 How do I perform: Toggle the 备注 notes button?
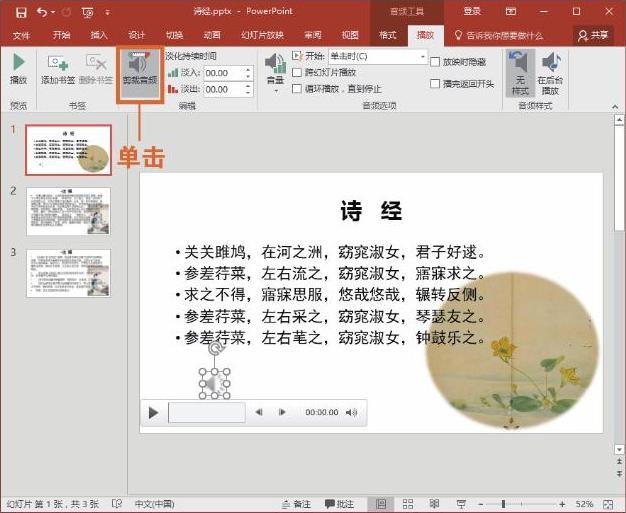coord(296,504)
